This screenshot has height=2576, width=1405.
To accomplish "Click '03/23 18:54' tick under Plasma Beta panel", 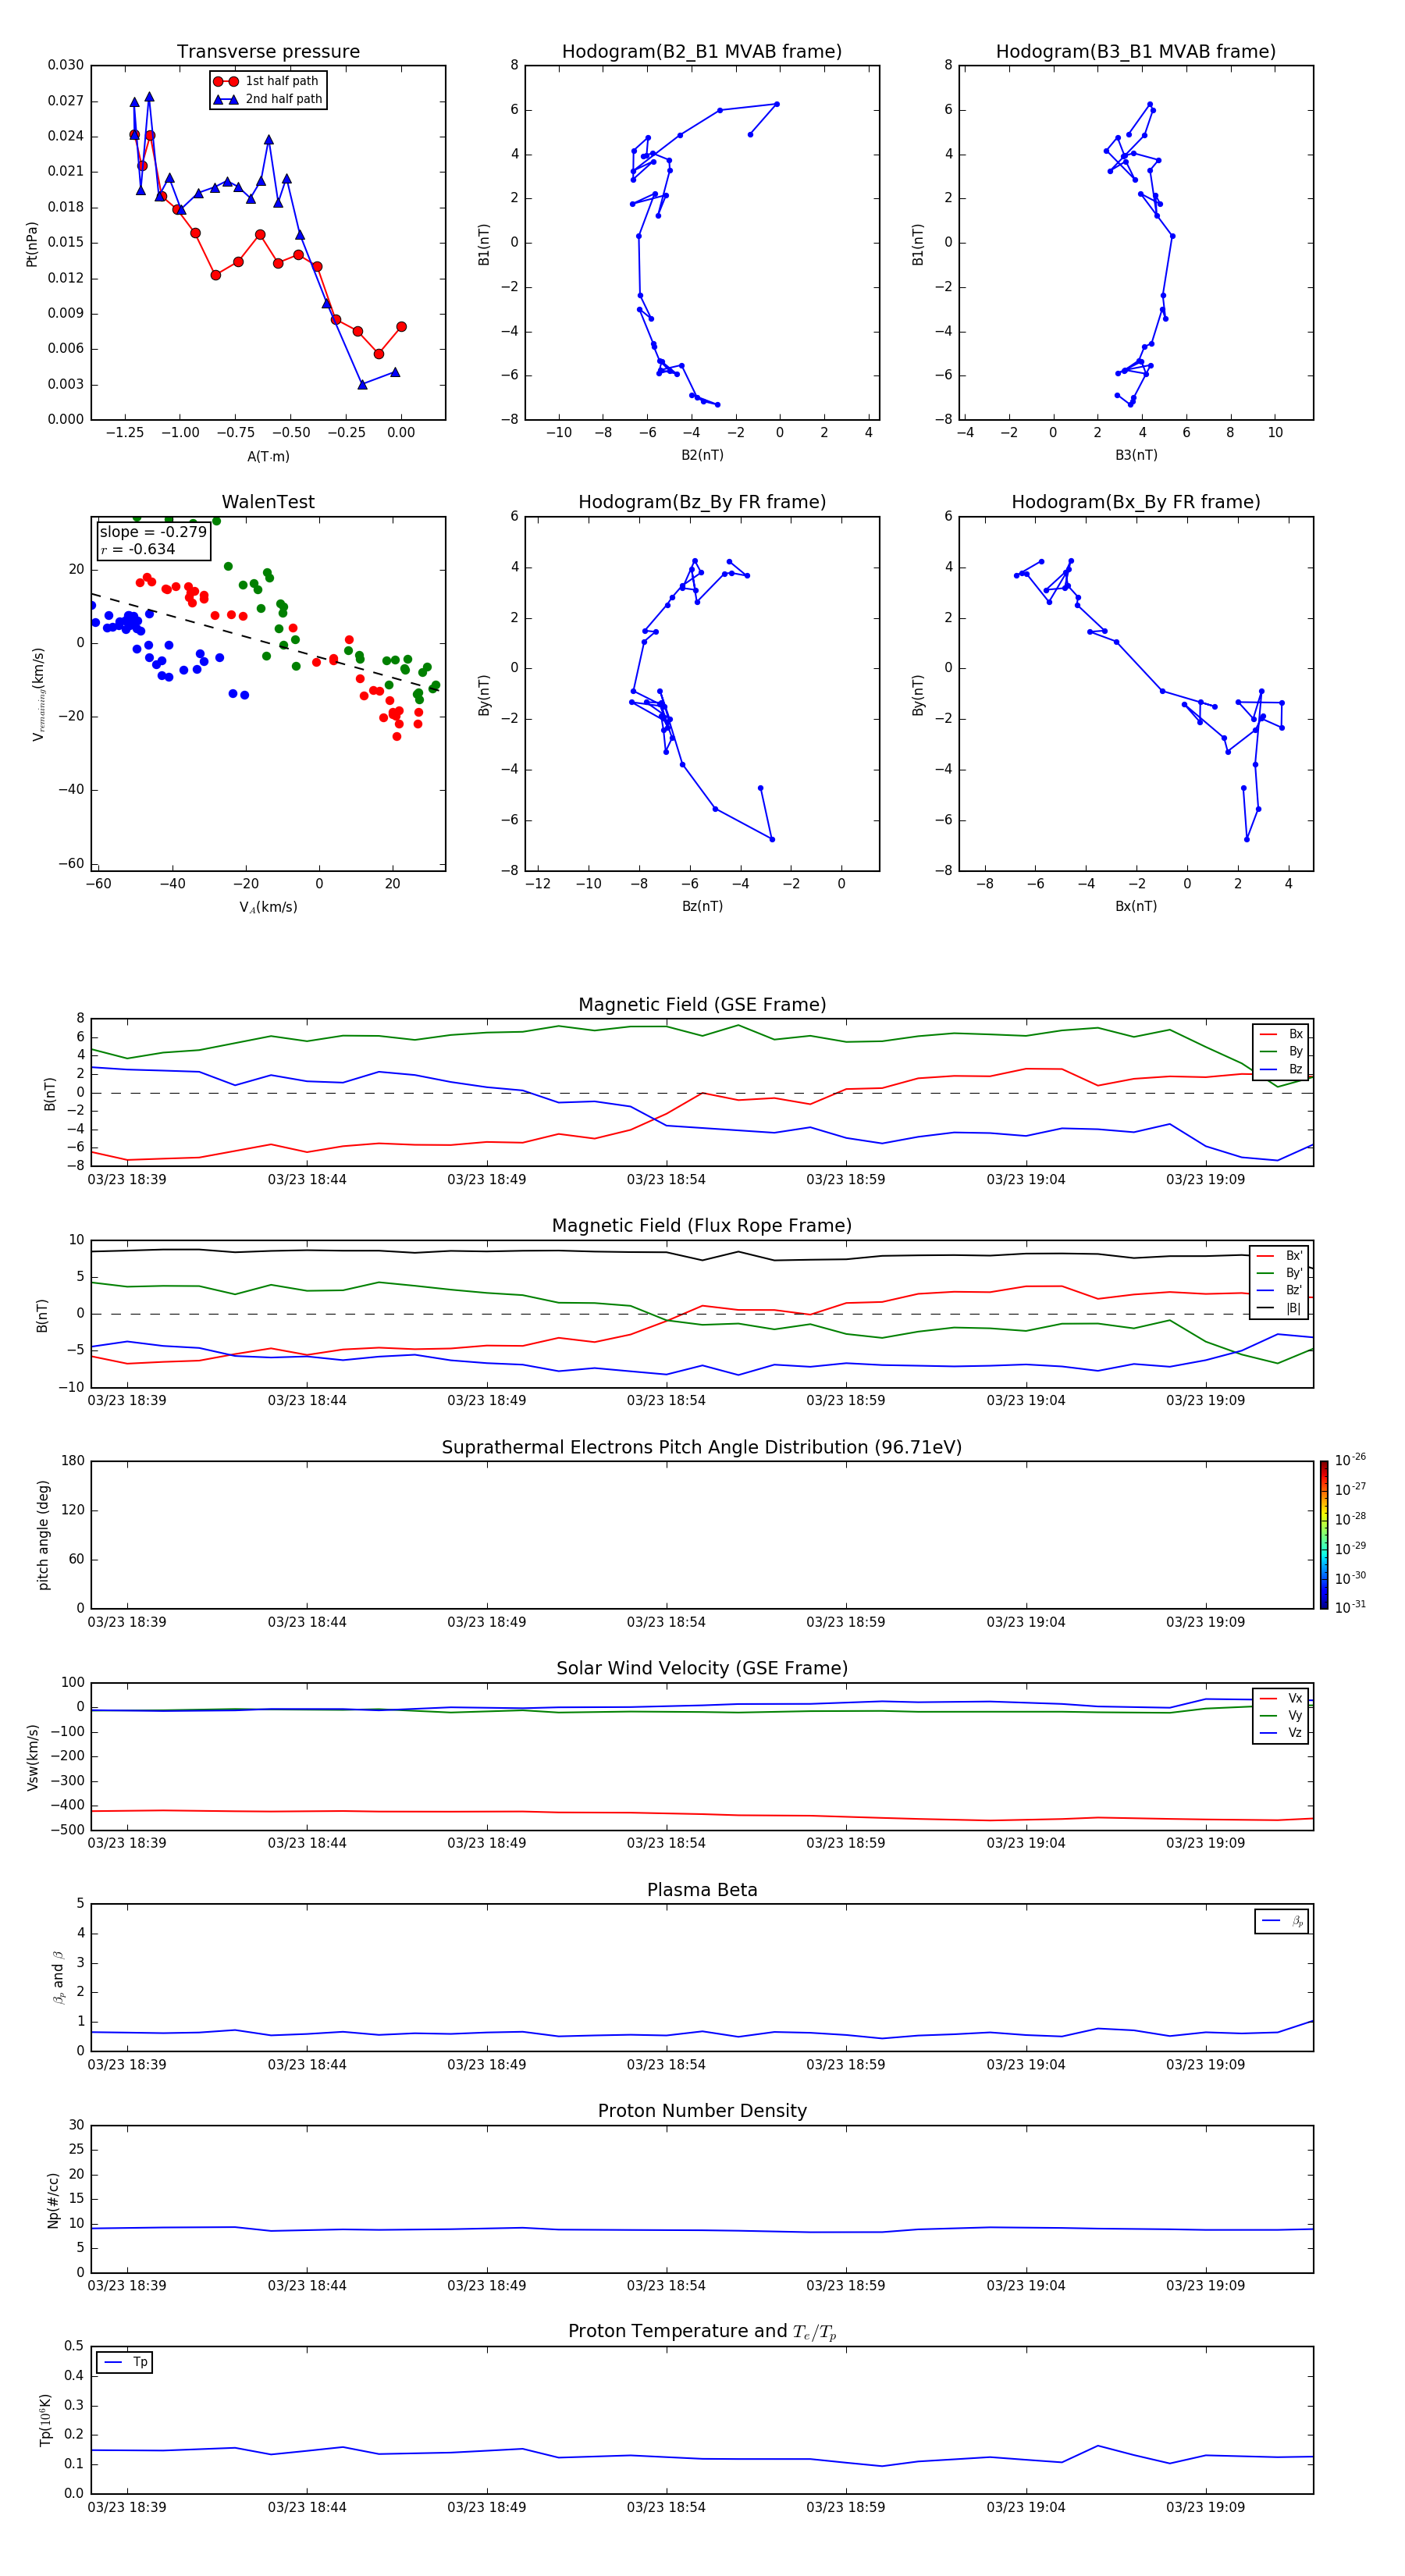I will (x=666, y=2065).
